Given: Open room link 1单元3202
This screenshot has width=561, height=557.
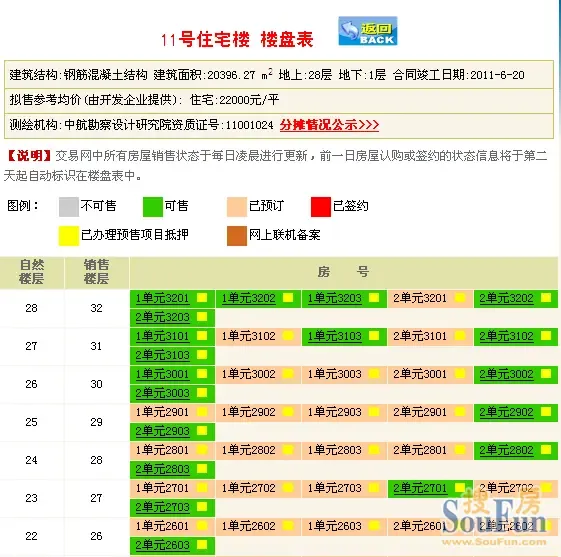Looking at the screenshot, I should pos(248,298).
